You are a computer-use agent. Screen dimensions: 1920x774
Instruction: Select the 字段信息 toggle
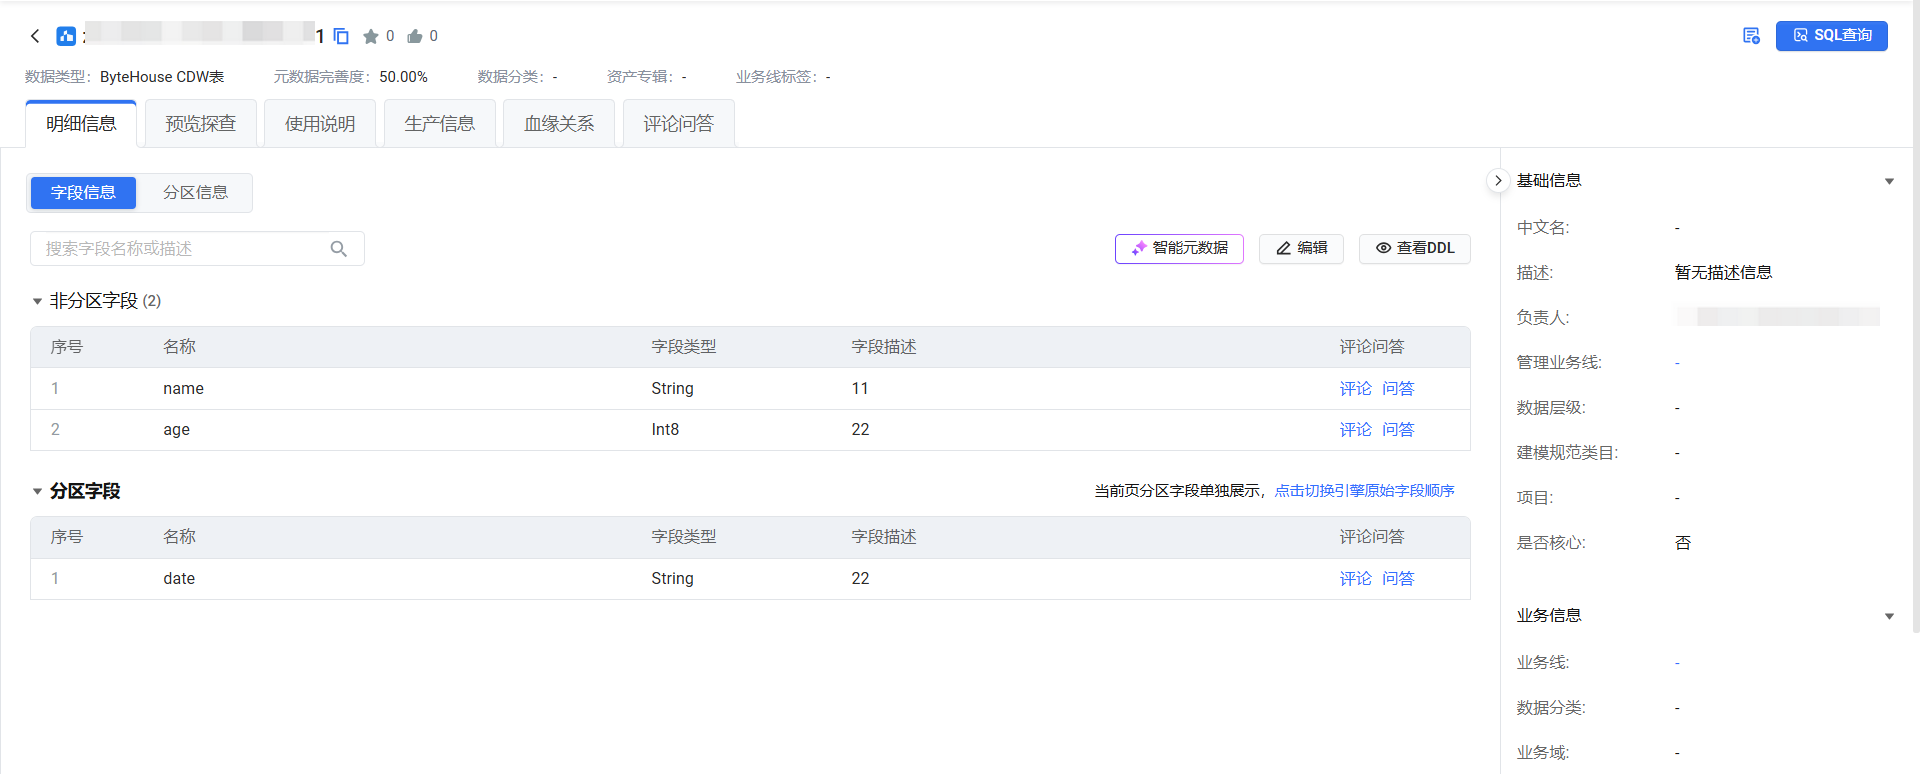(x=83, y=193)
